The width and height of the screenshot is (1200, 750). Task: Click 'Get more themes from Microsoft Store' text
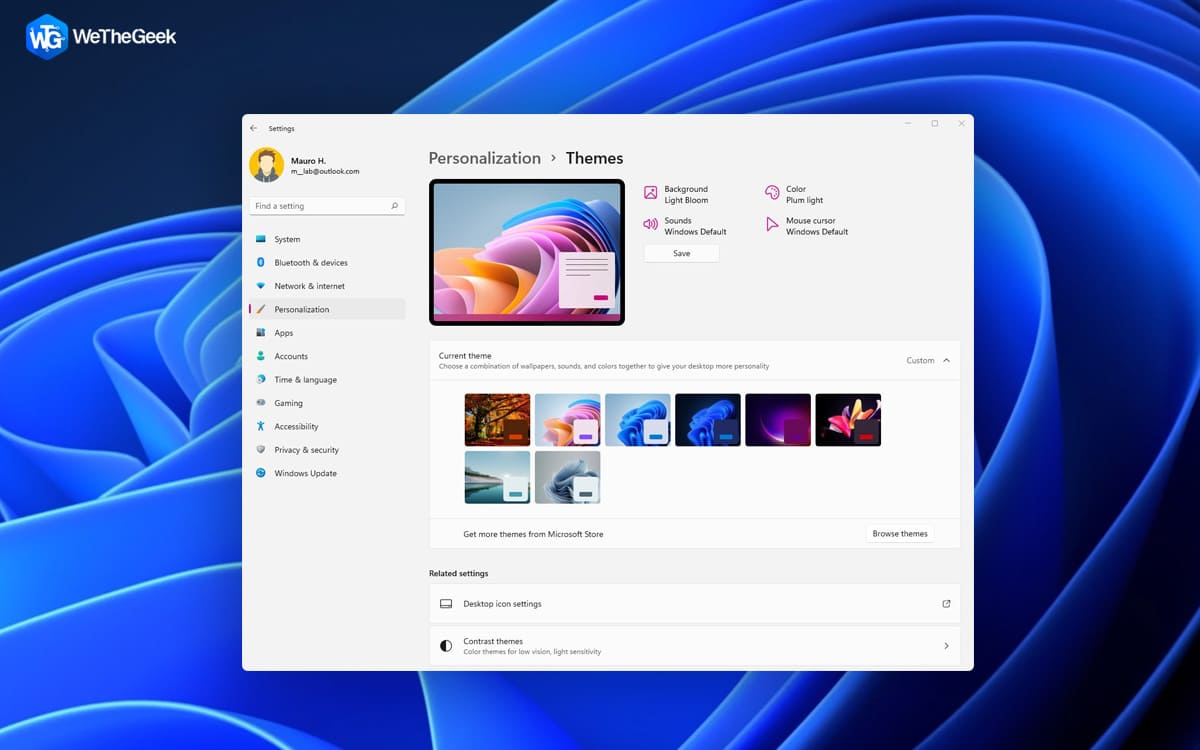(x=533, y=534)
